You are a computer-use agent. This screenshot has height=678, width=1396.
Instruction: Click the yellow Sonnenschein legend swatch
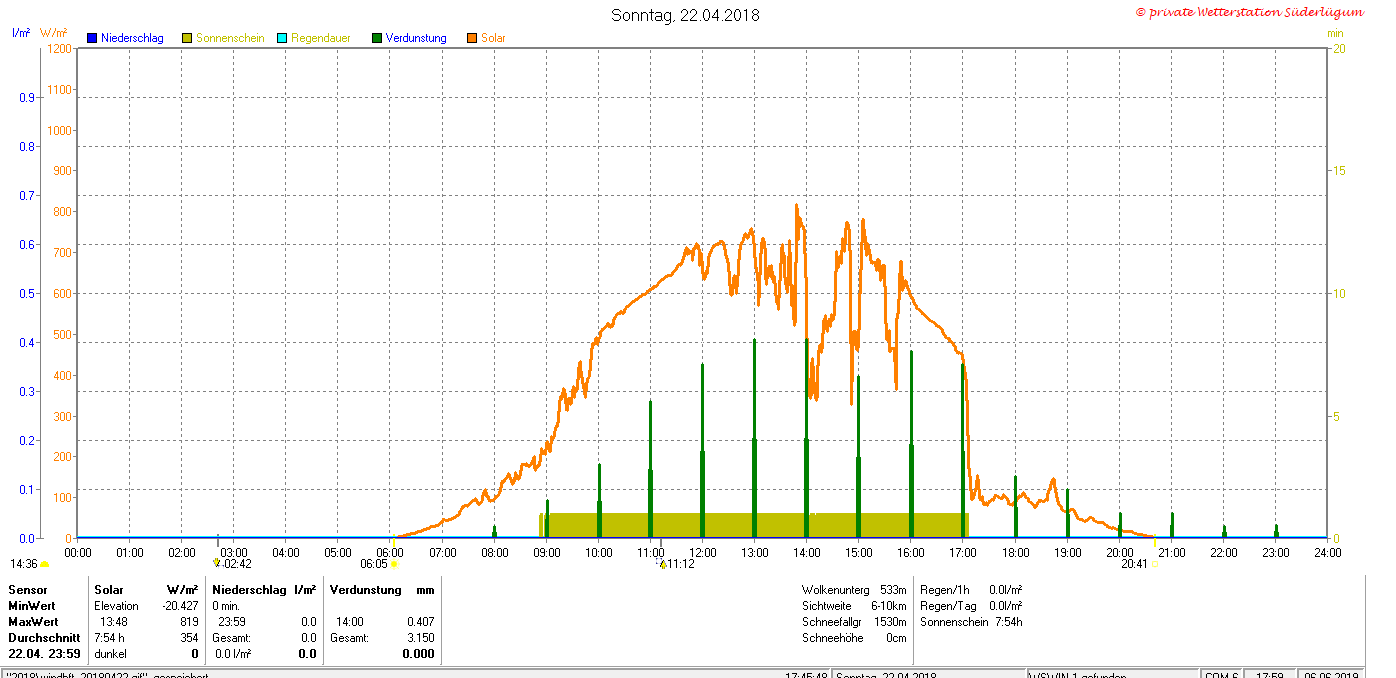[187, 38]
